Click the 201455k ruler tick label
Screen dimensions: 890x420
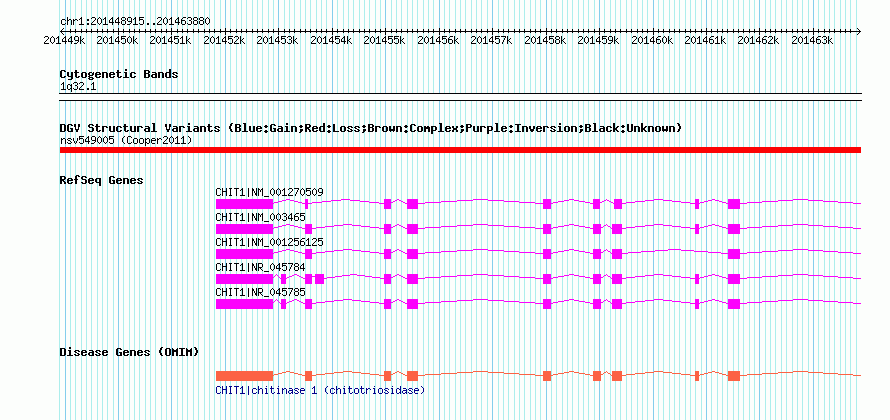(384, 40)
